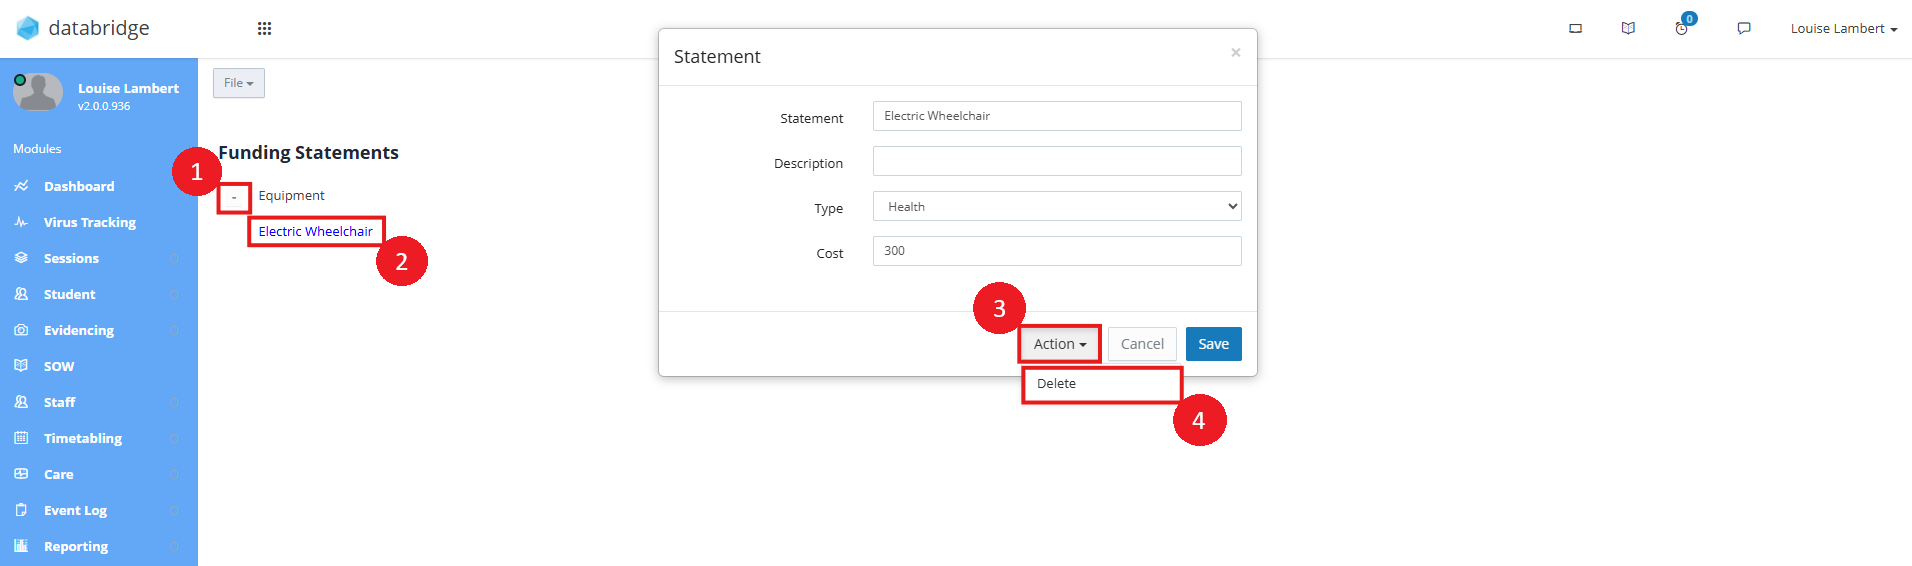Click the Cost input field
This screenshot has height=566, width=1912.
pyautogui.click(x=1057, y=251)
